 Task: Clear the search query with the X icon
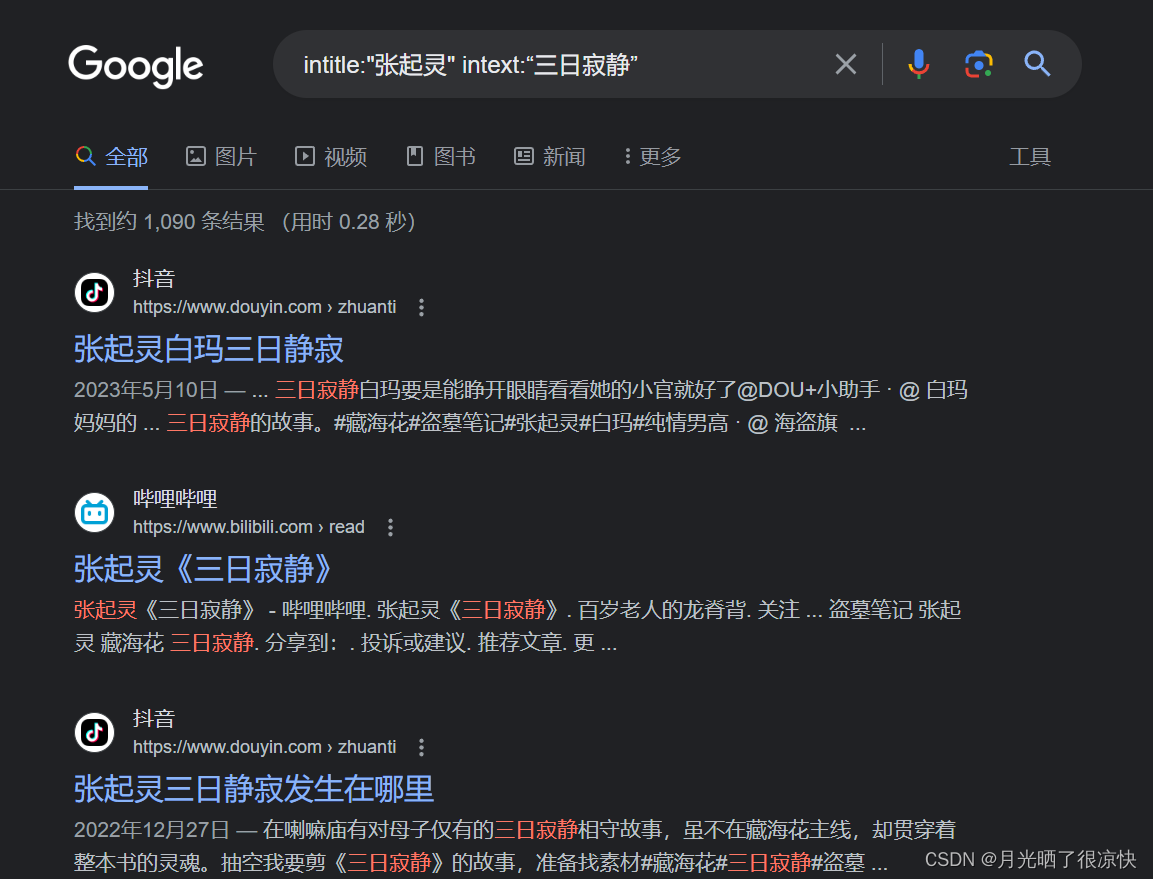[846, 64]
